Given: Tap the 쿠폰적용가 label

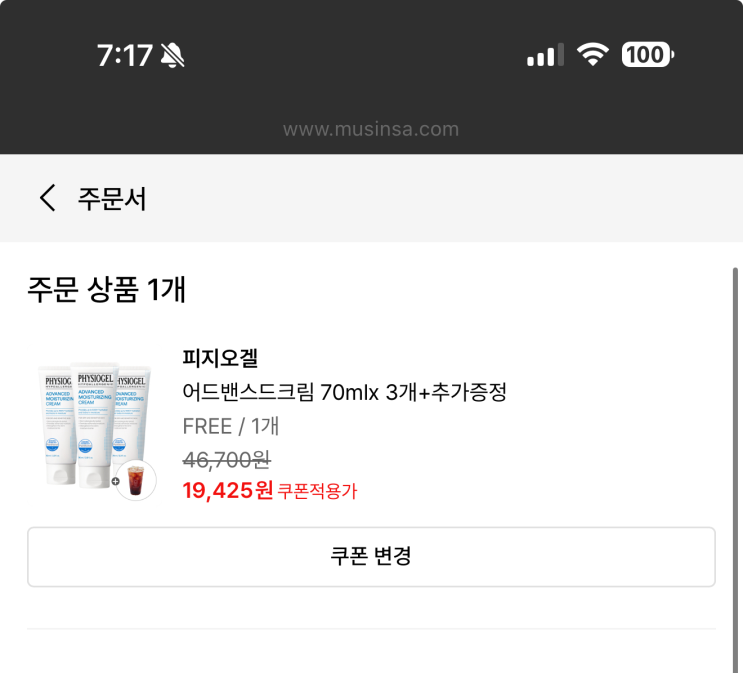Looking at the screenshot, I should [x=317, y=491].
